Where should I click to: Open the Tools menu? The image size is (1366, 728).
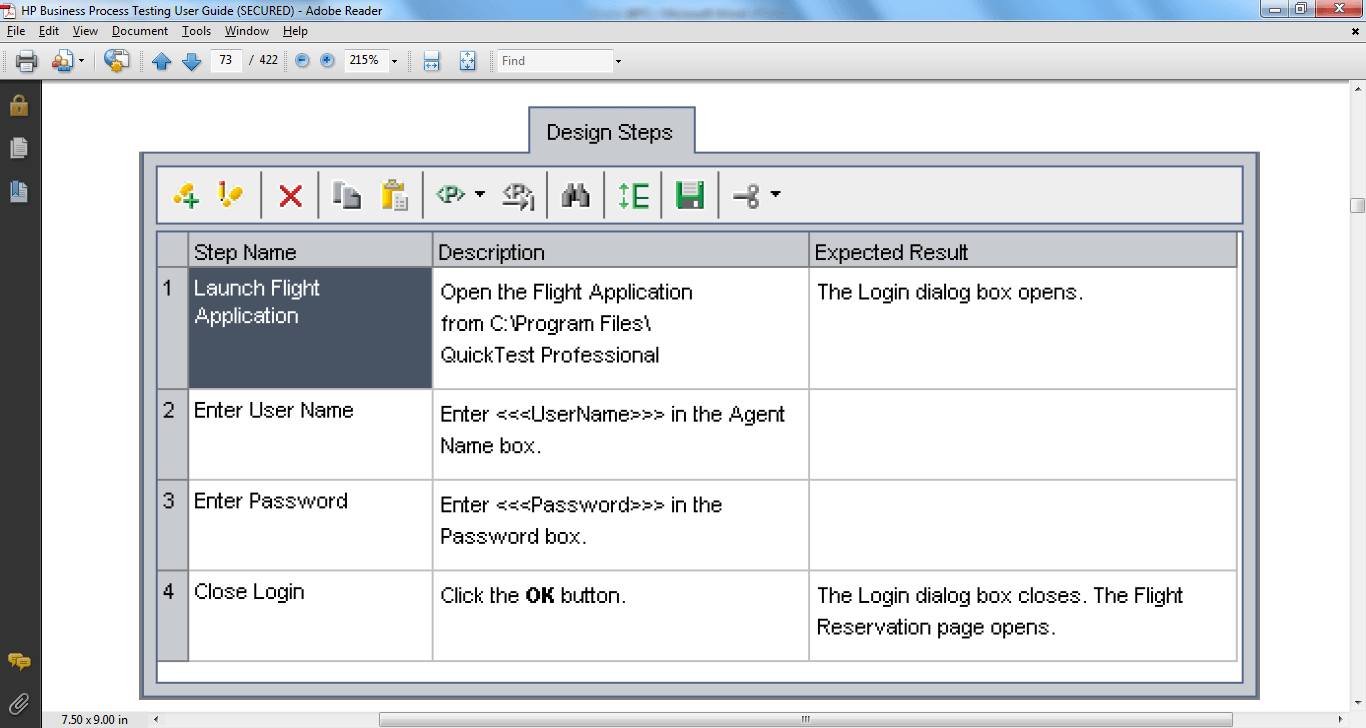[196, 31]
